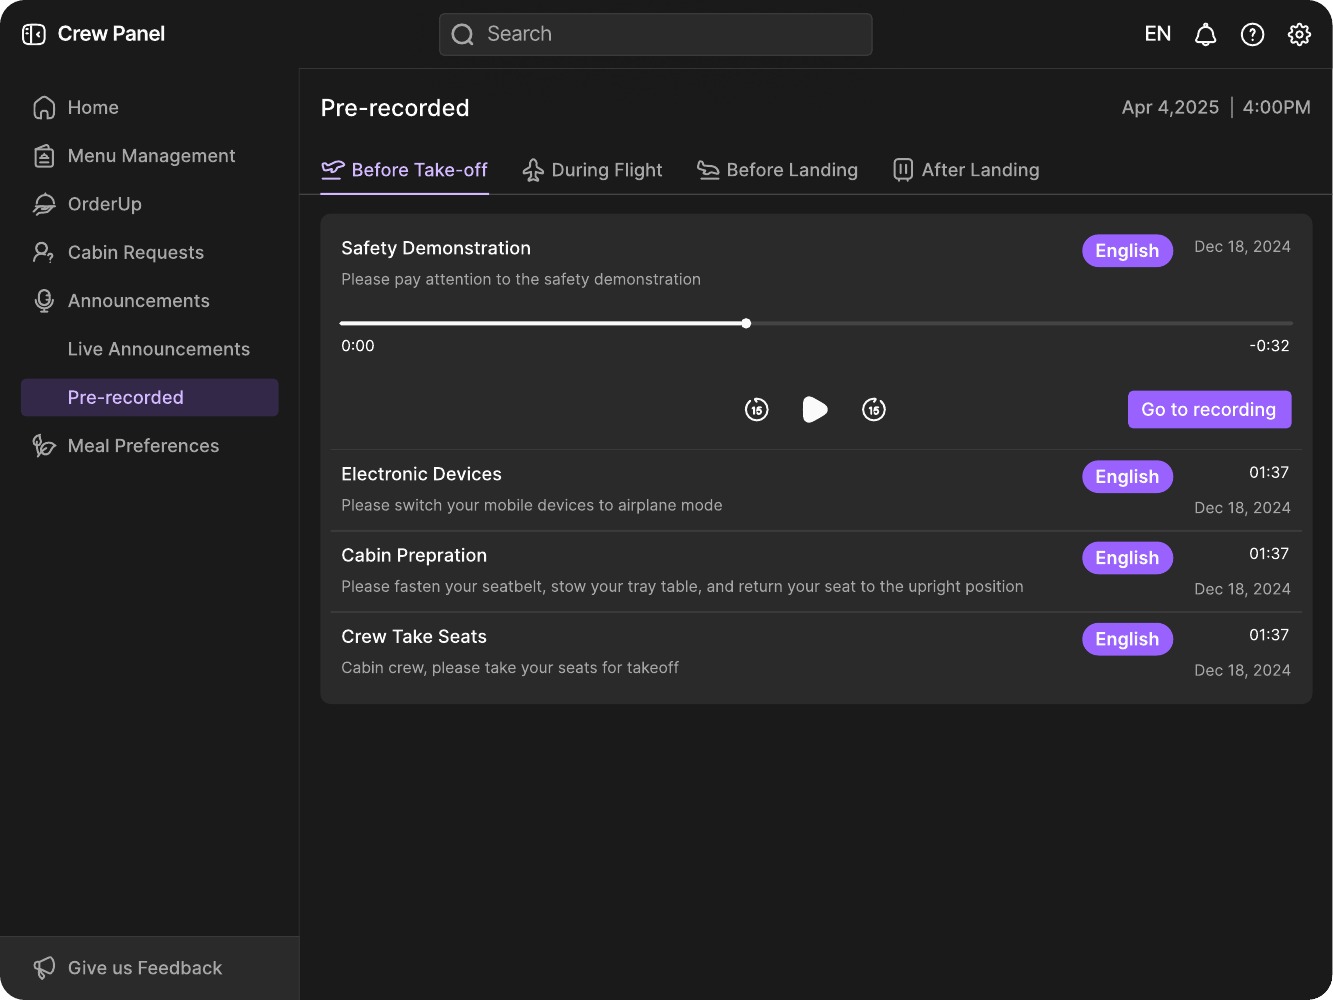Click Give us Feedback
Image resolution: width=1333 pixels, height=1000 pixels.
tap(150, 968)
